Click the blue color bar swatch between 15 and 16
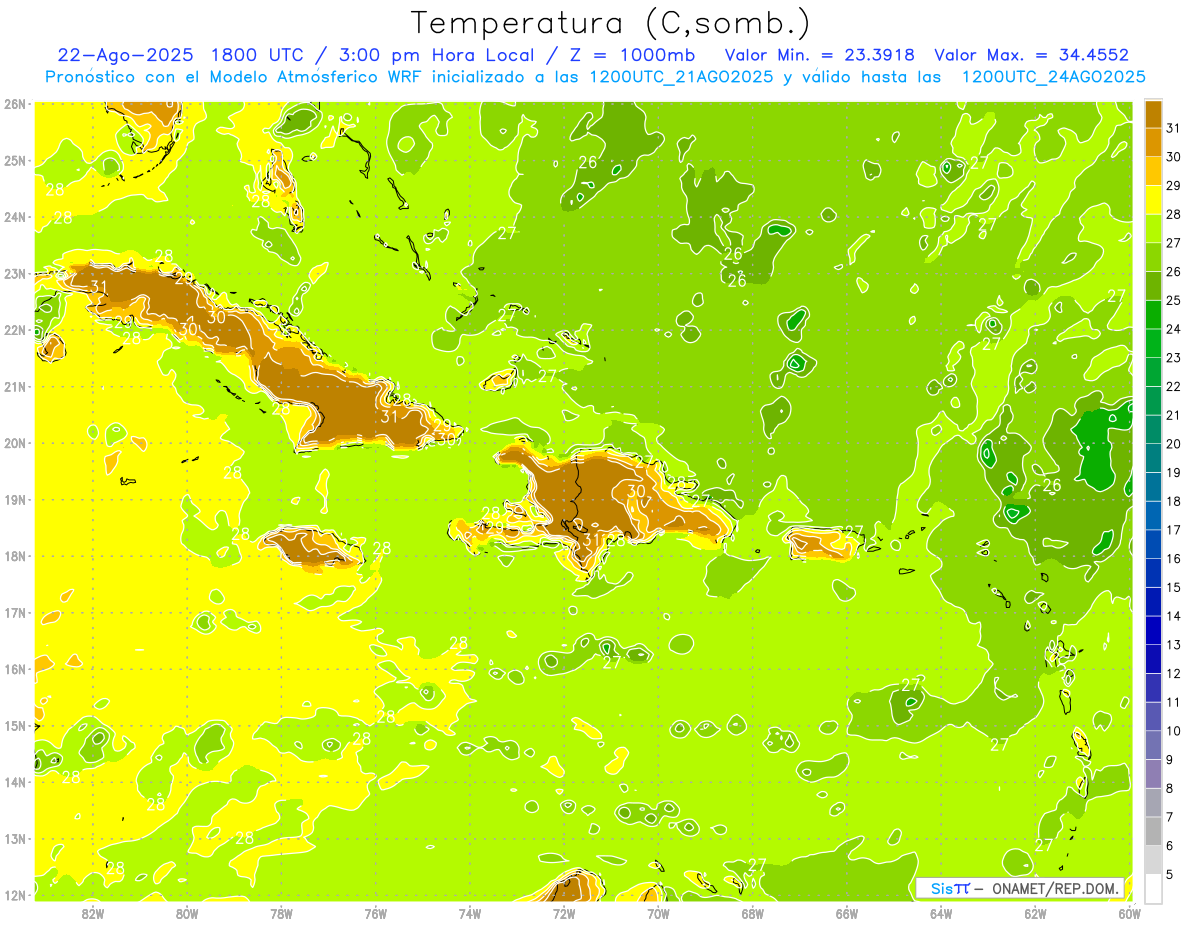Screen dimensions: 1200x927 [x=1153, y=572]
